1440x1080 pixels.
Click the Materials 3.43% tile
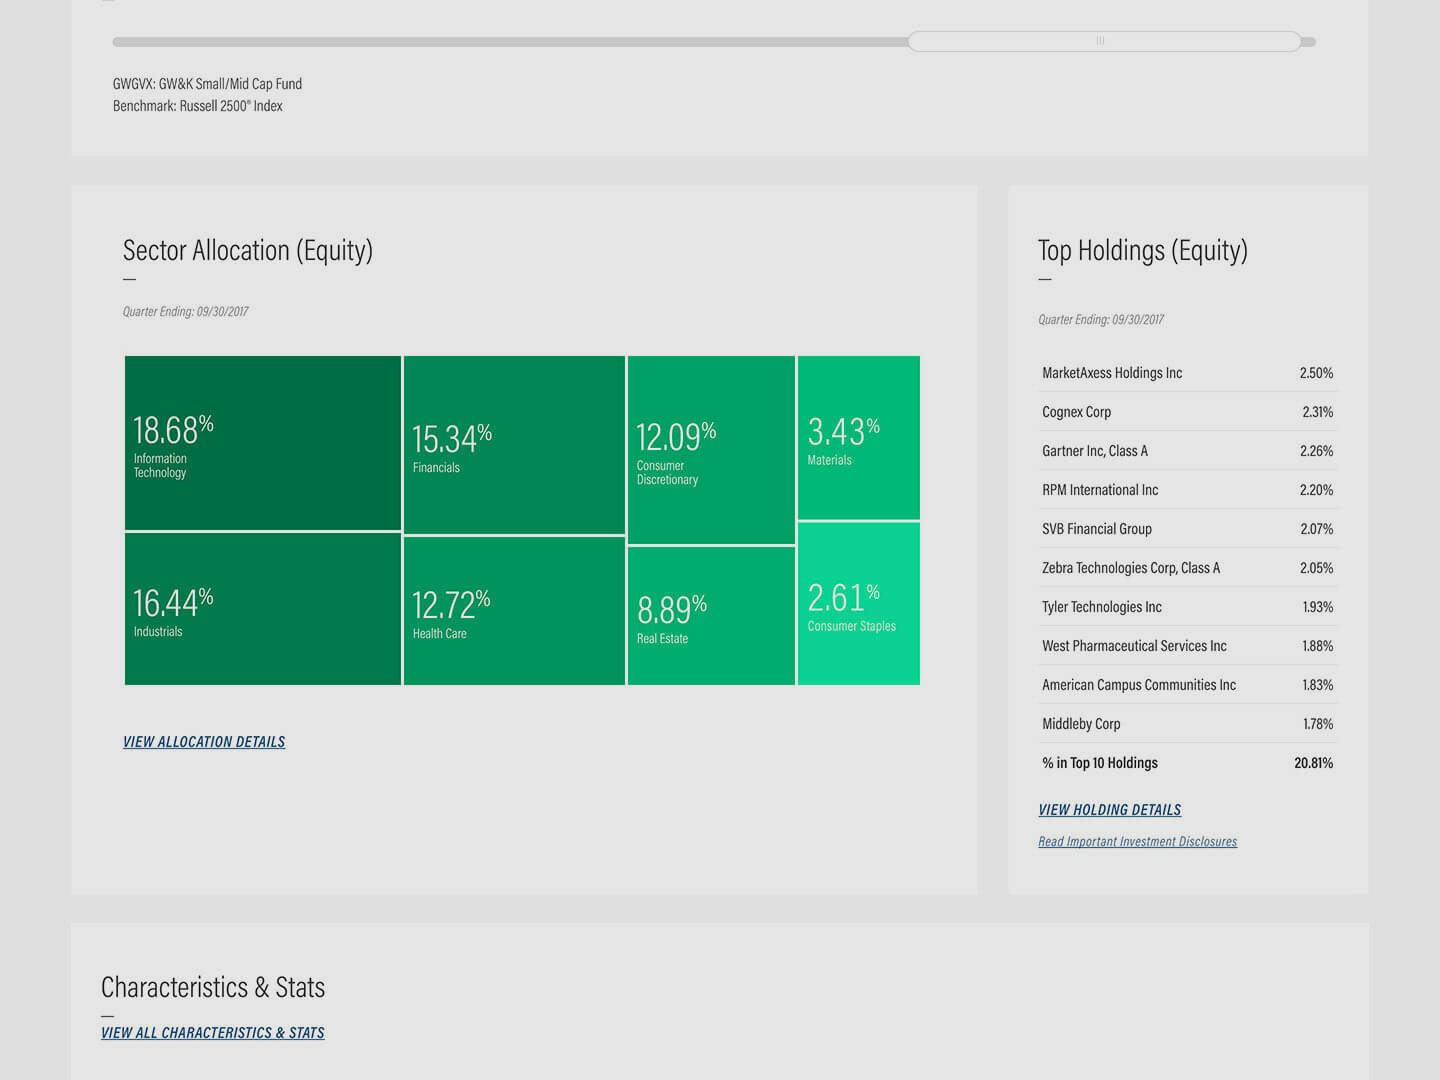[x=858, y=438]
